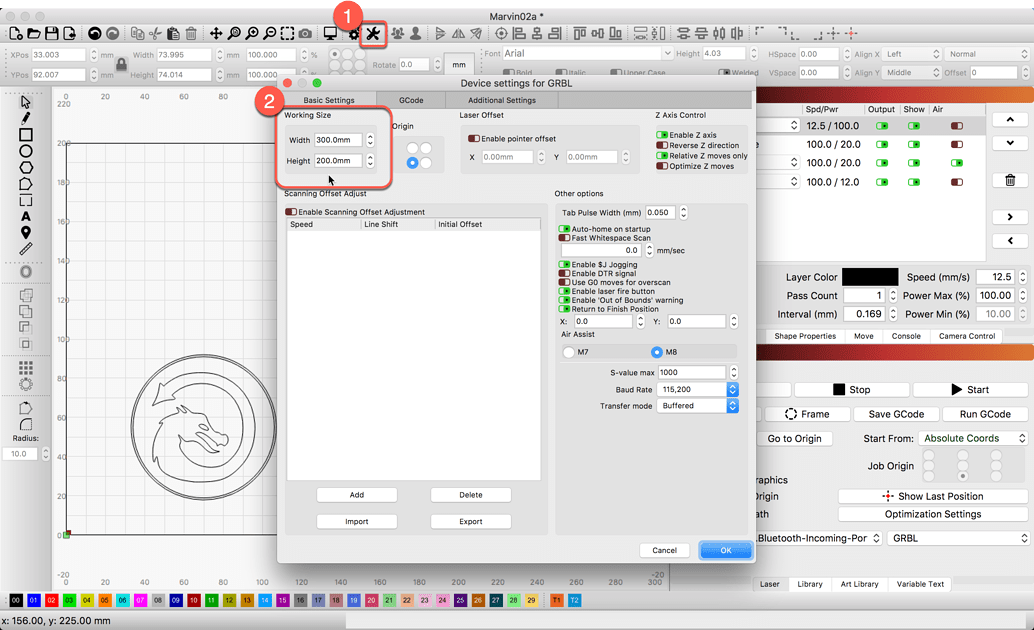Open the Normal style dropdown
The width and height of the screenshot is (1034, 630).
pyautogui.click(x=987, y=54)
